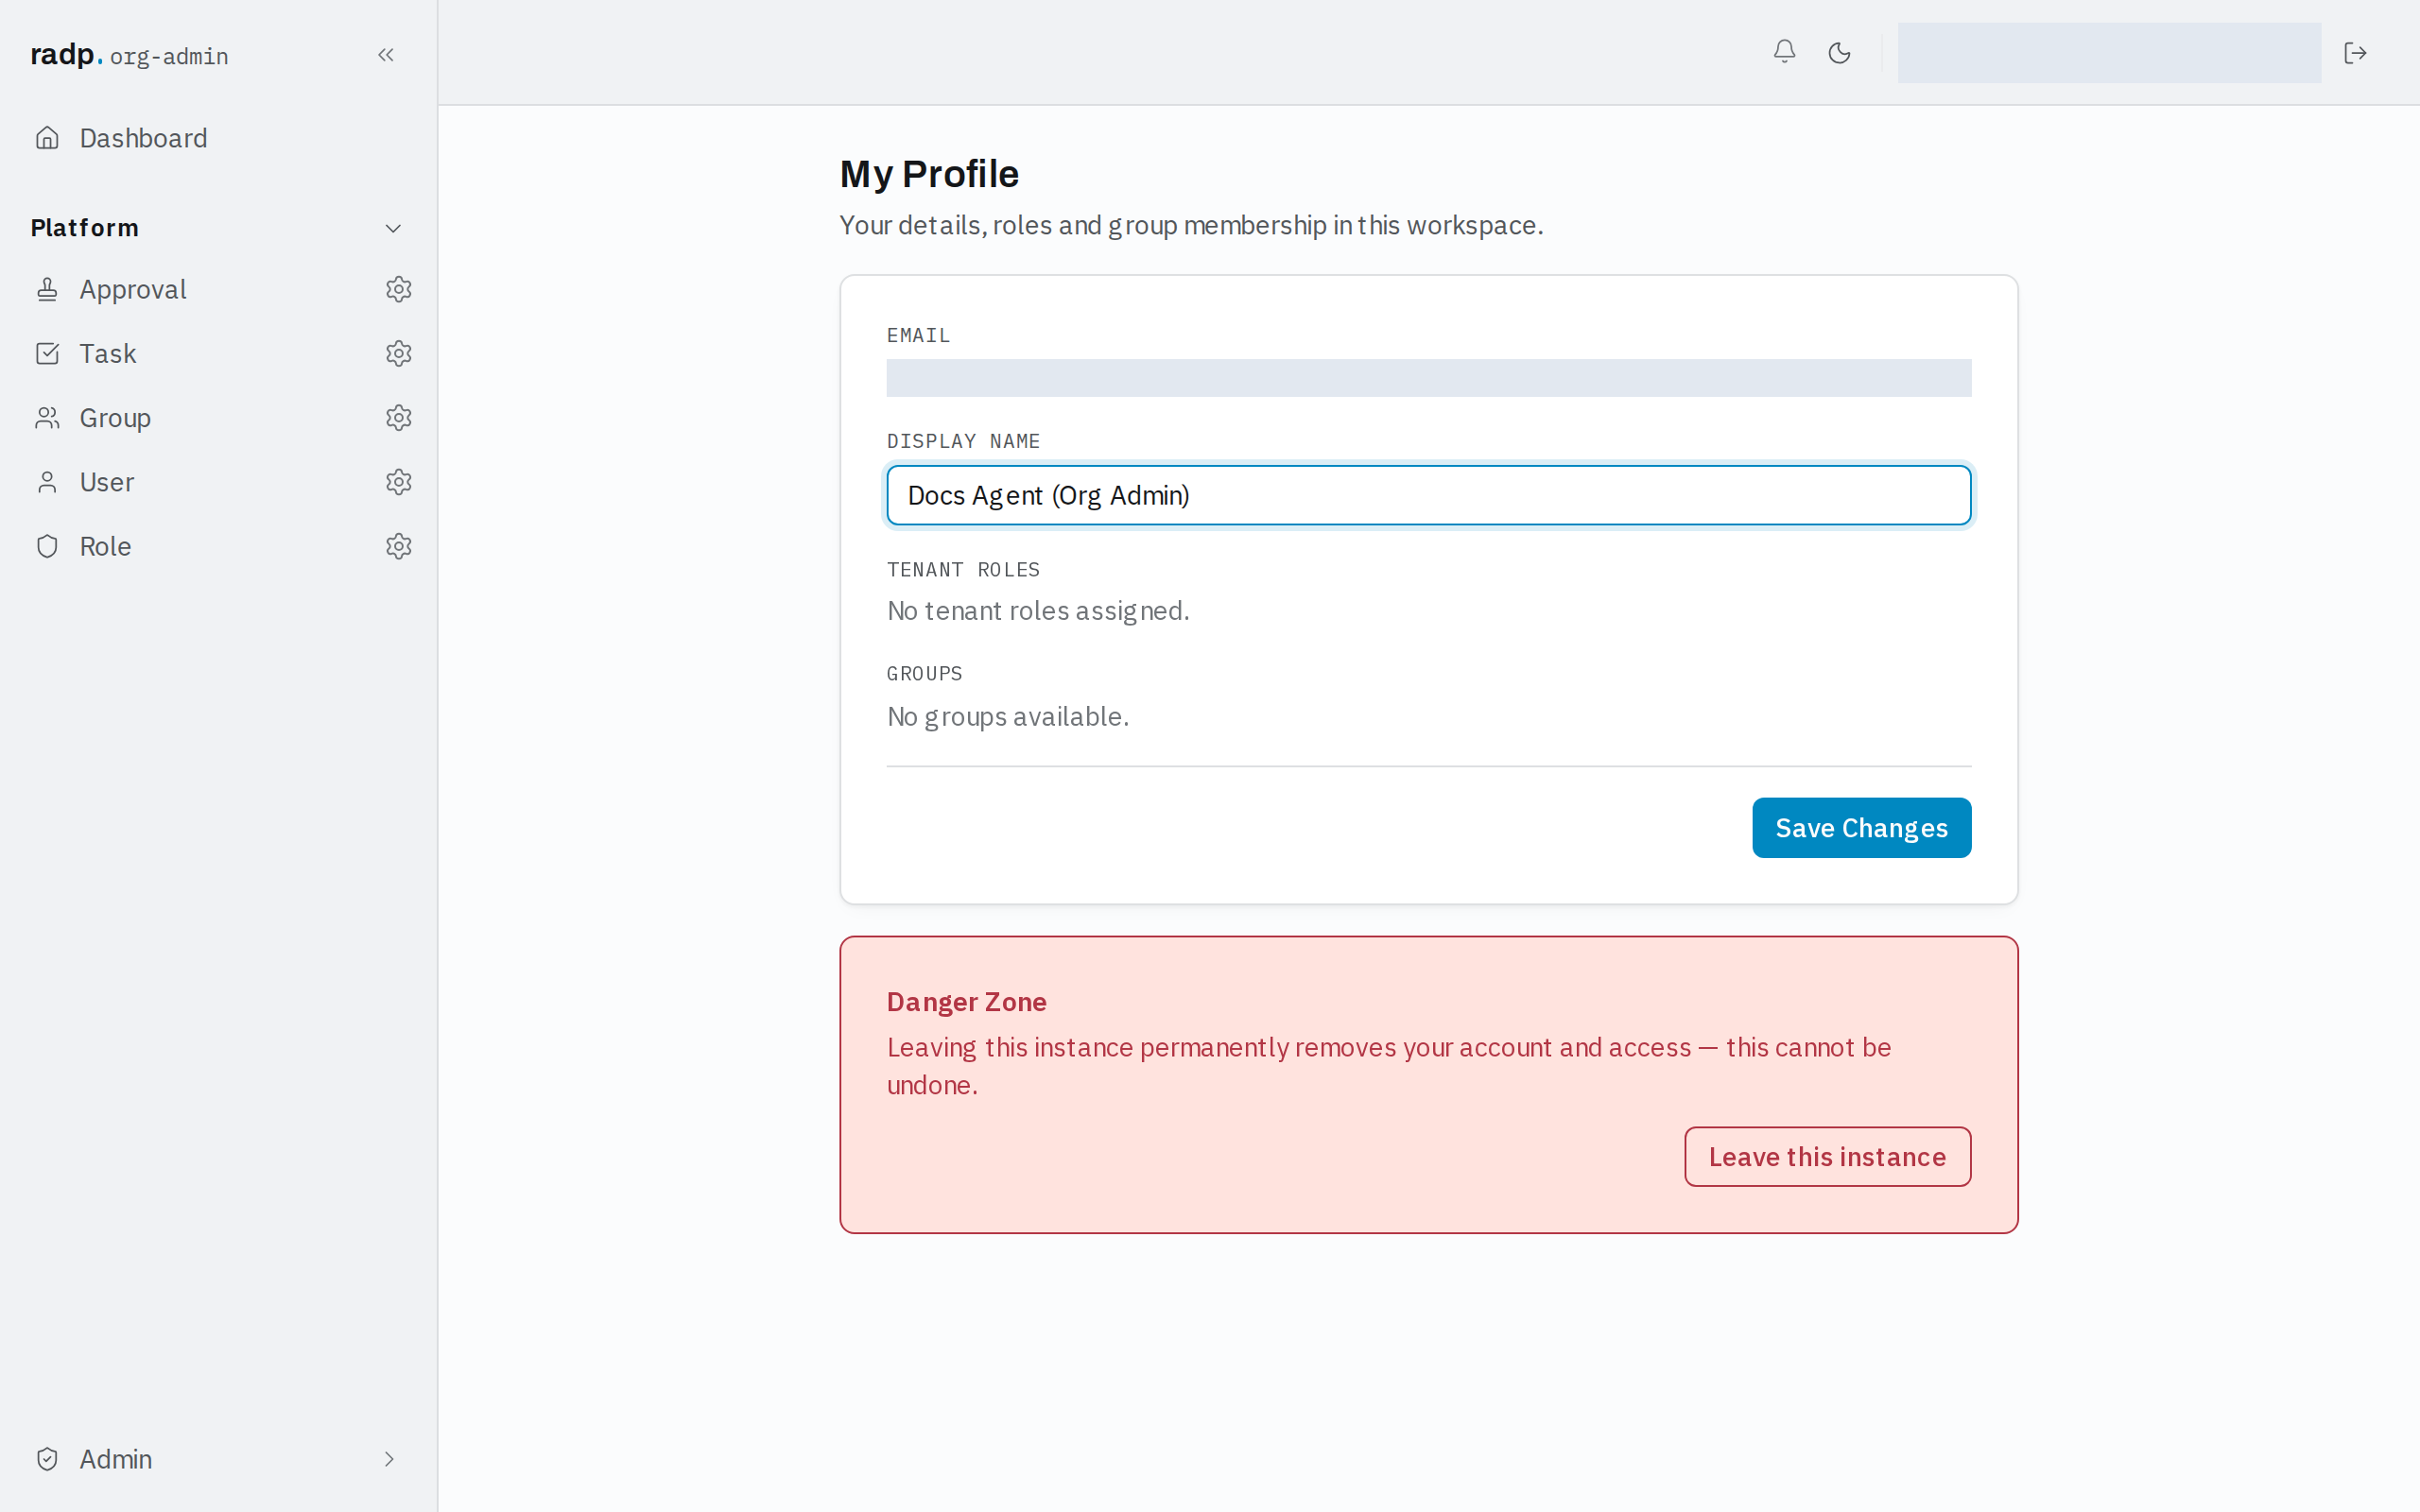Open Task settings gear

(x=398, y=353)
